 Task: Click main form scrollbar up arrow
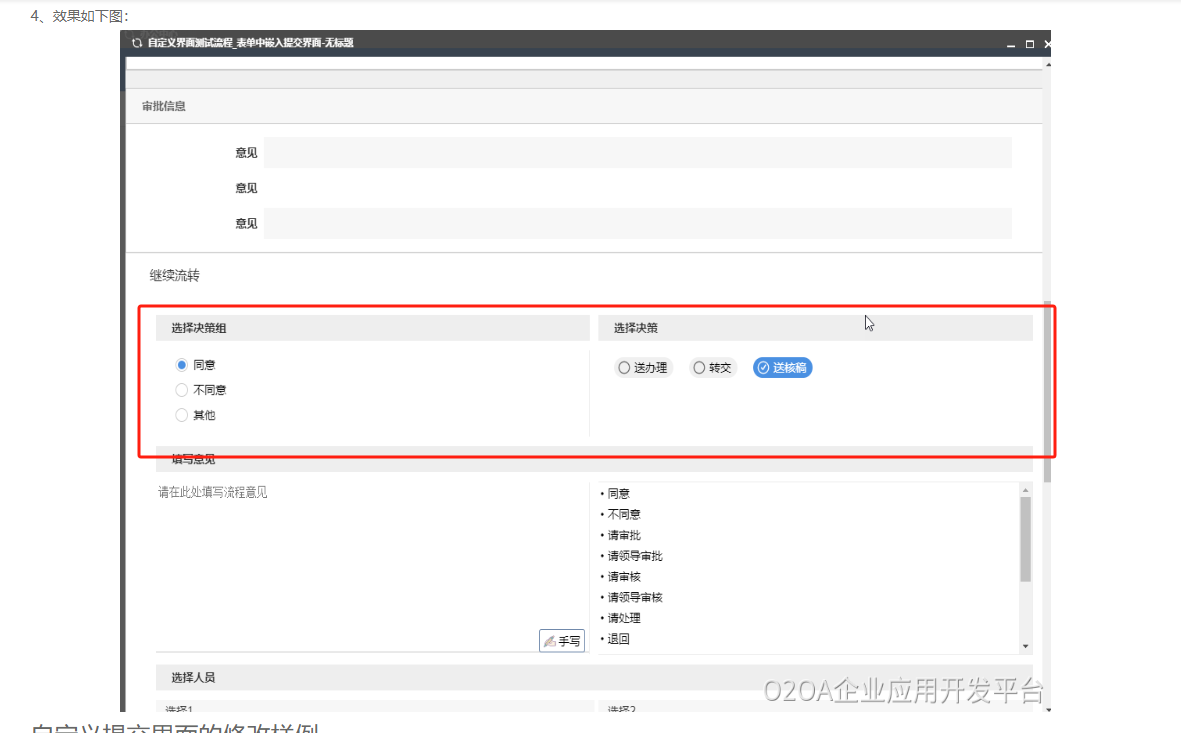pyautogui.click(x=1048, y=65)
